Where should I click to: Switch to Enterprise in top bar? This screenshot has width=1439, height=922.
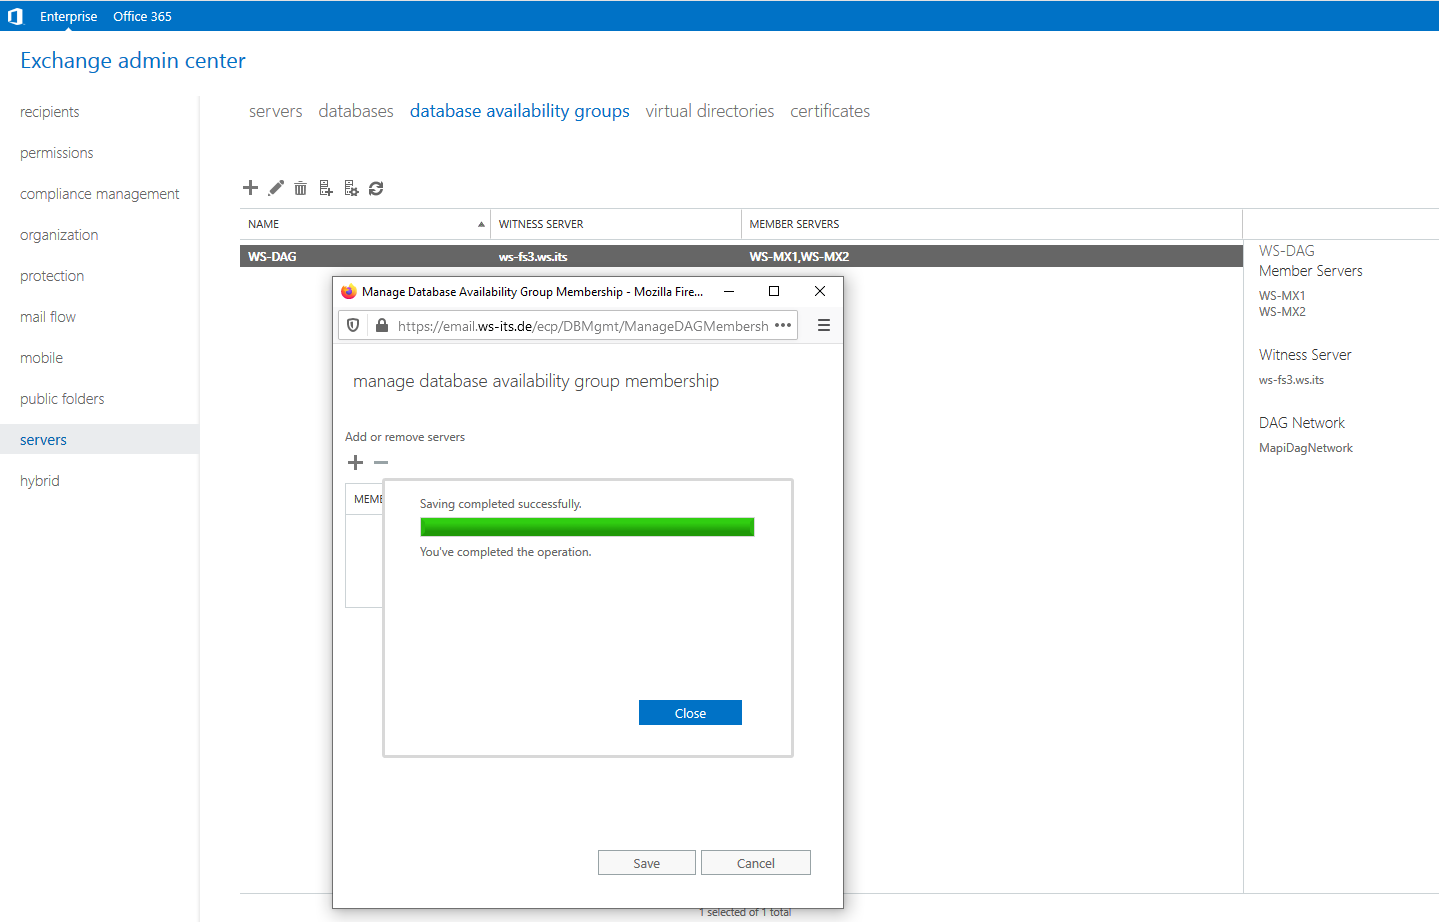69,16
